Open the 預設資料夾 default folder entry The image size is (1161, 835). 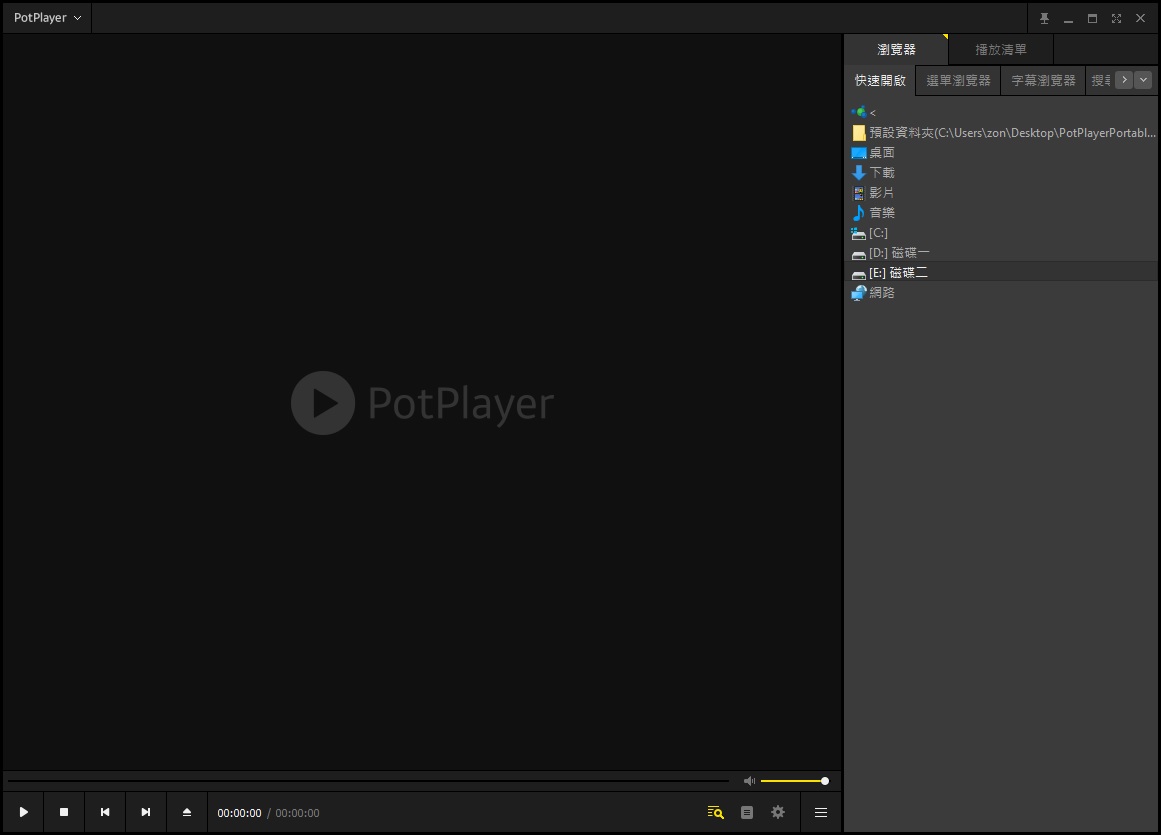tap(1001, 133)
